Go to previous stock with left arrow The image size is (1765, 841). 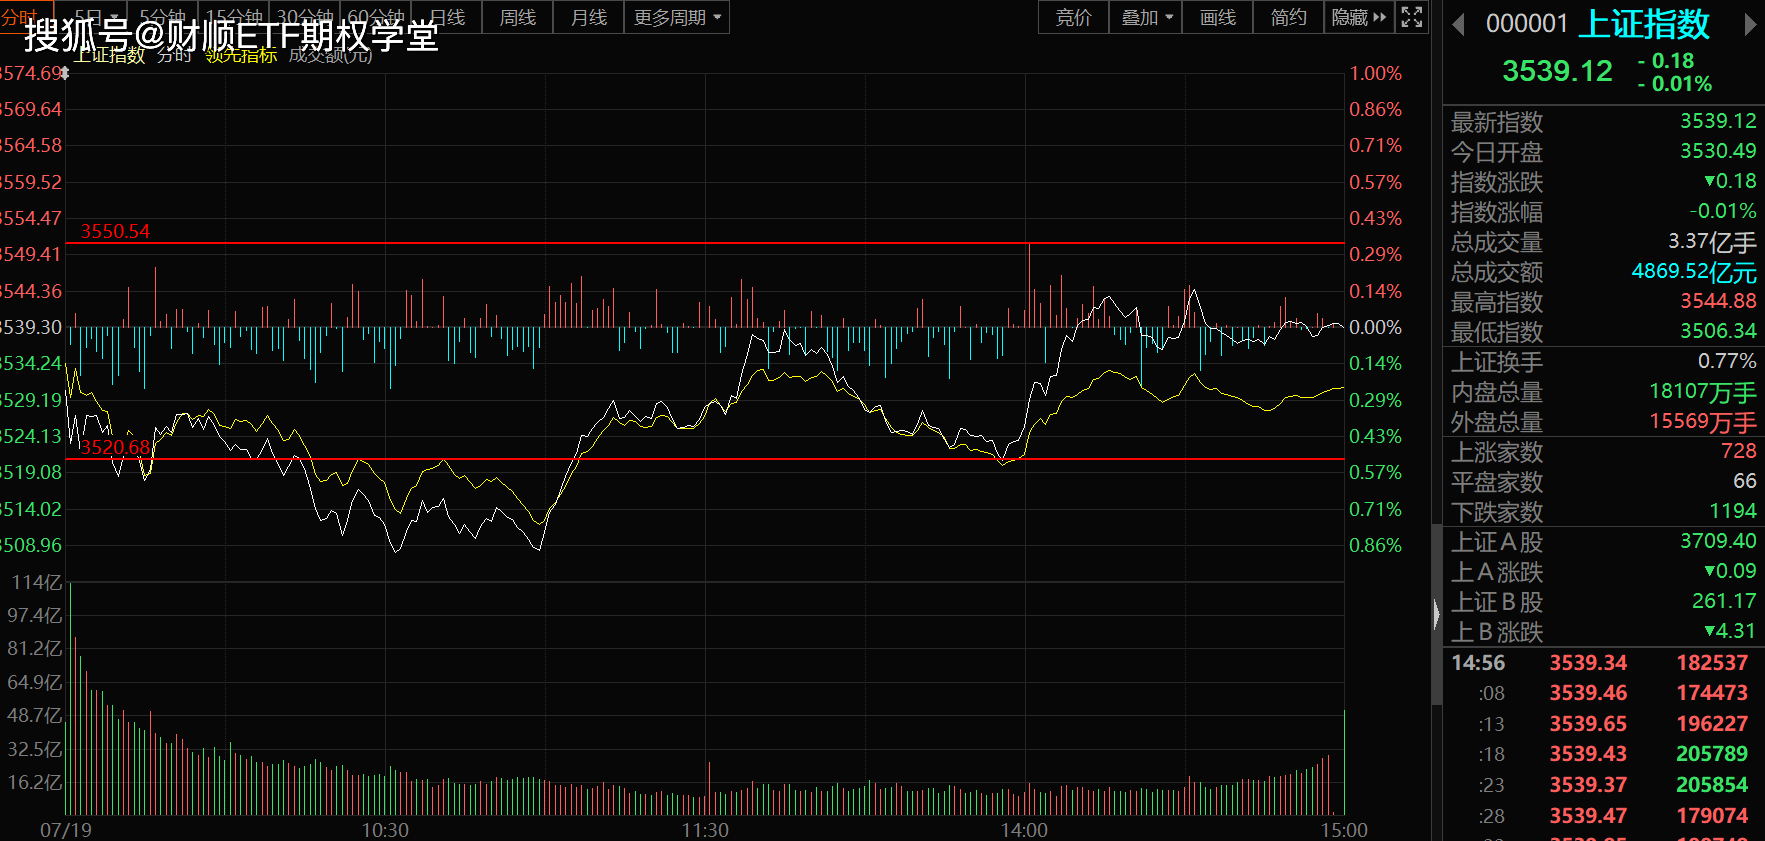coord(1459,25)
